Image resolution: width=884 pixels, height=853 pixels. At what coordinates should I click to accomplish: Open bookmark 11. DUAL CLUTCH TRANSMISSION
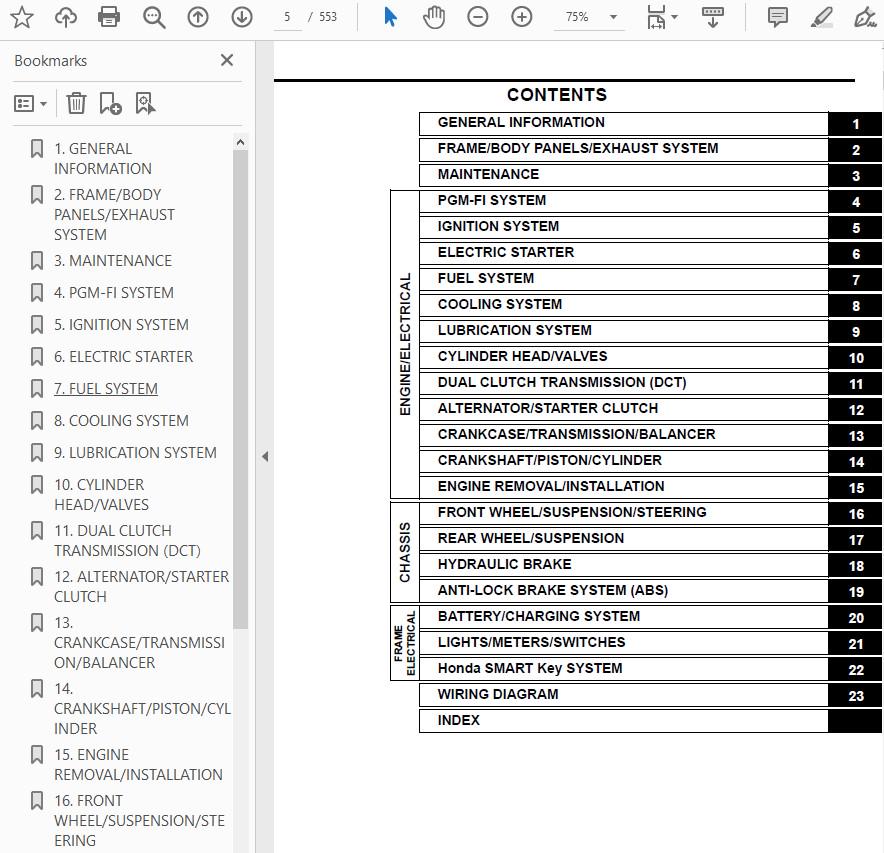tap(127, 541)
